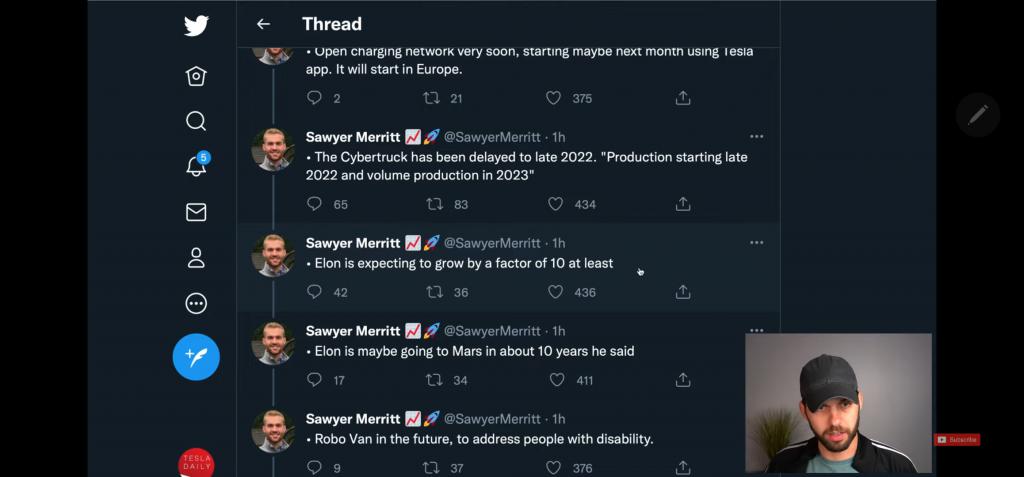Open the More circle icon in sidebar

(196, 303)
